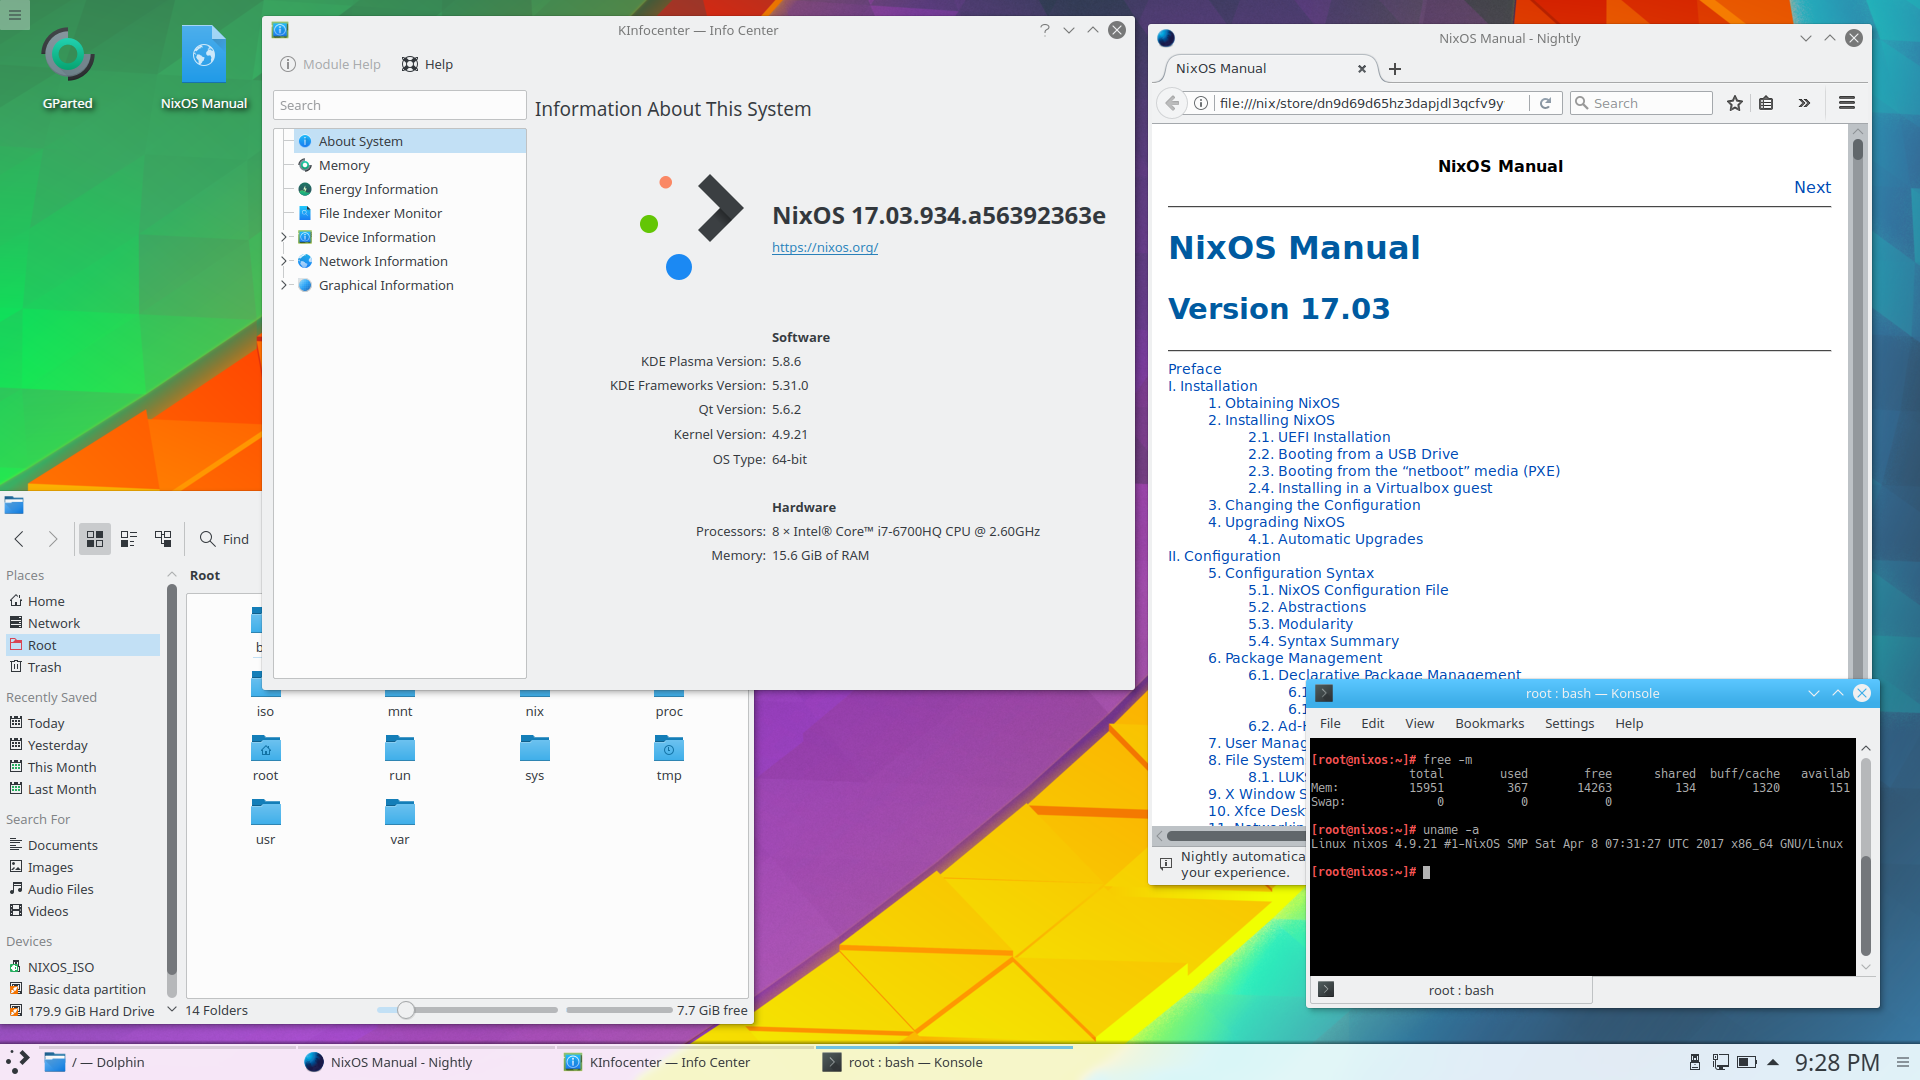
Task: Open the Help menu in KInfocenter
Action: (x=427, y=64)
